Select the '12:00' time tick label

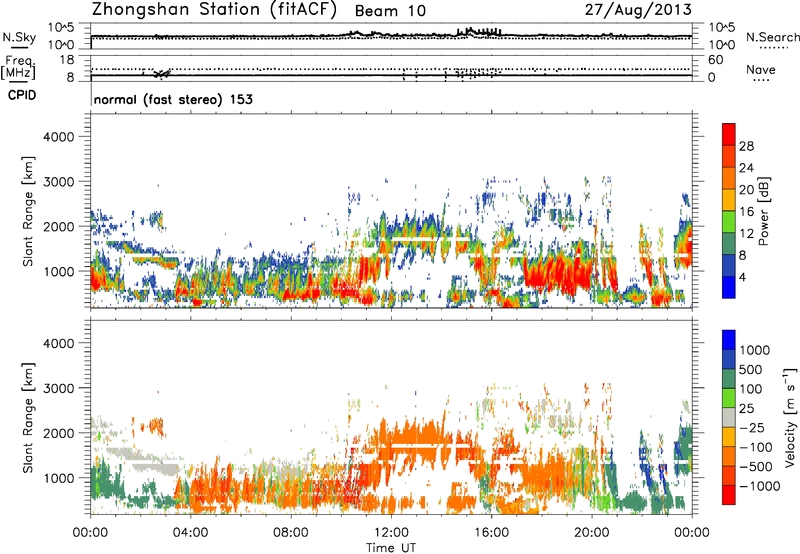(x=391, y=533)
